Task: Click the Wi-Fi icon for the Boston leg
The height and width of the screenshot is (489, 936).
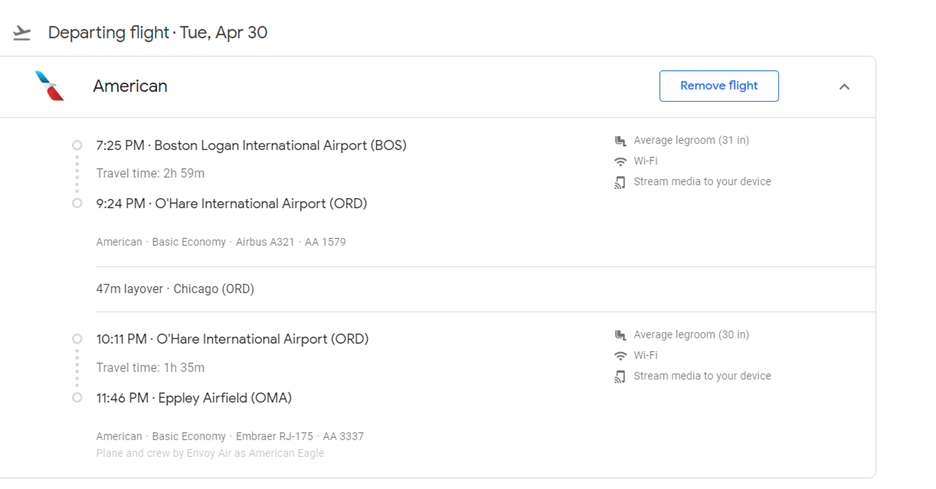Action: click(x=620, y=161)
